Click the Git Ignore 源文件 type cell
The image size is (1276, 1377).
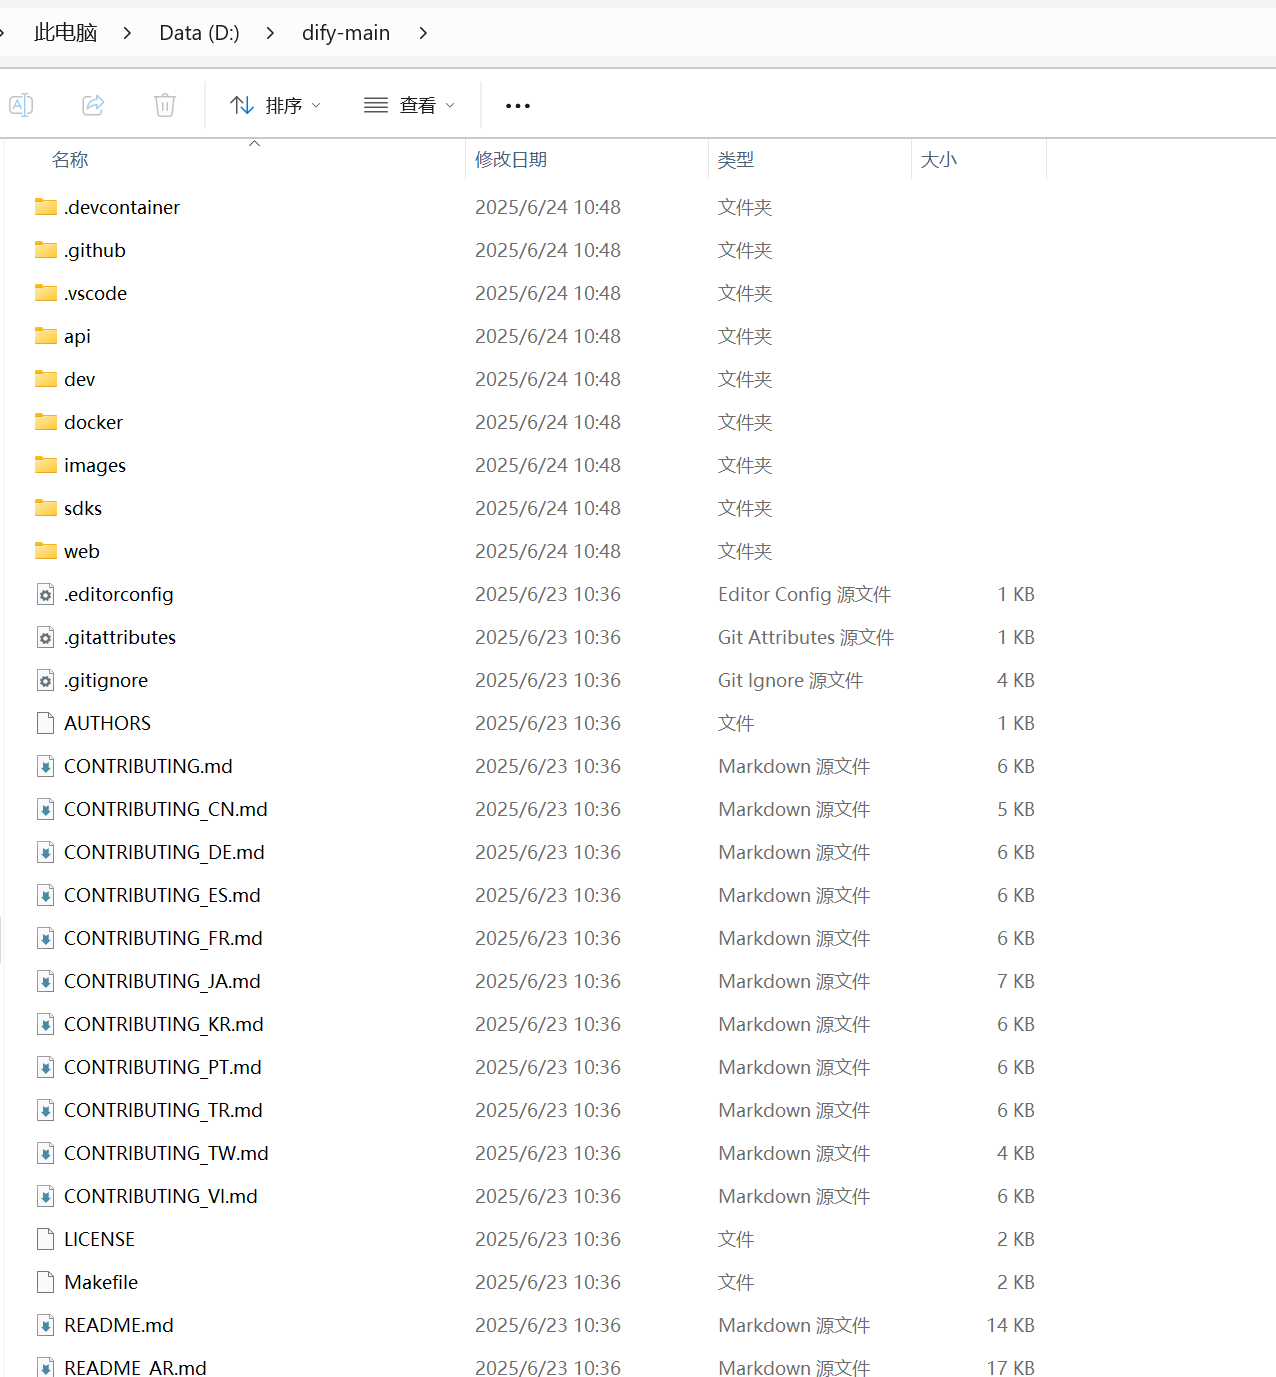tap(790, 680)
